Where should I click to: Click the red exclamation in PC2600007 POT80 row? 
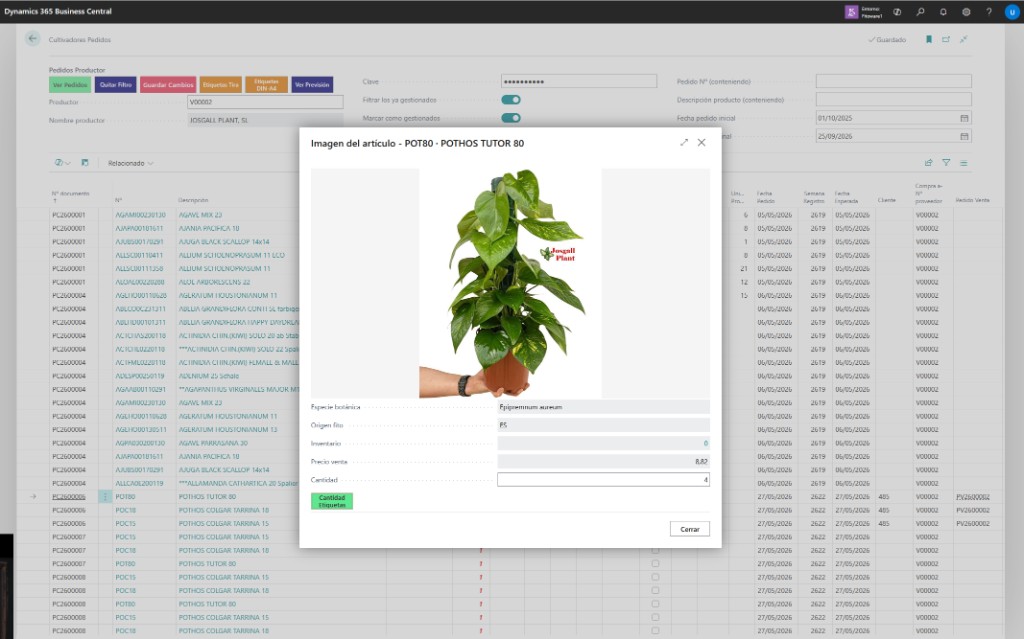(x=481, y=564)
